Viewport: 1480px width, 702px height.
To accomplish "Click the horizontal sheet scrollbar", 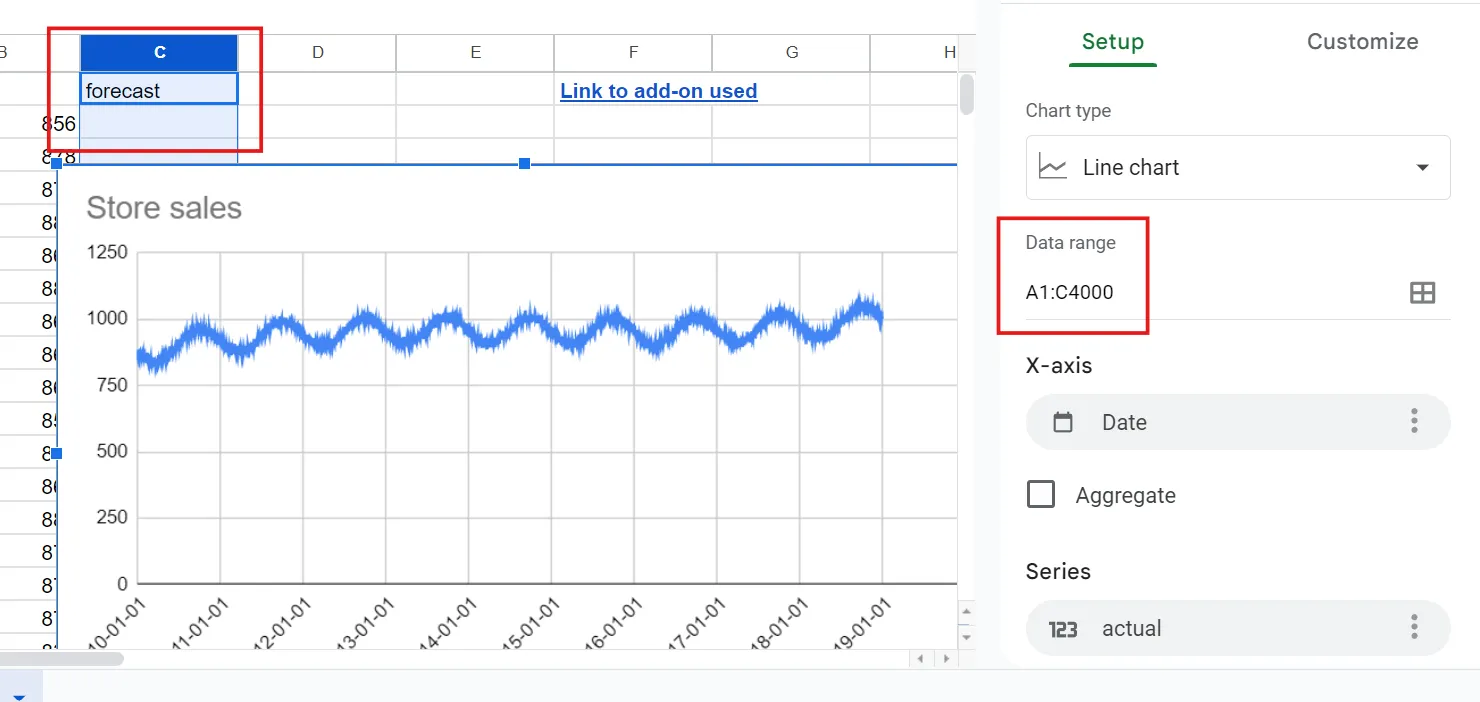I will click(60, 657).
